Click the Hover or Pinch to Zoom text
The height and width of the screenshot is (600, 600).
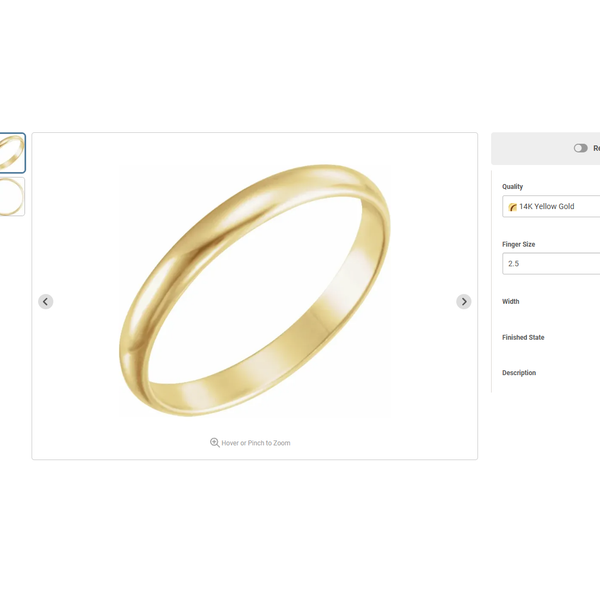[x=256, y=443]
